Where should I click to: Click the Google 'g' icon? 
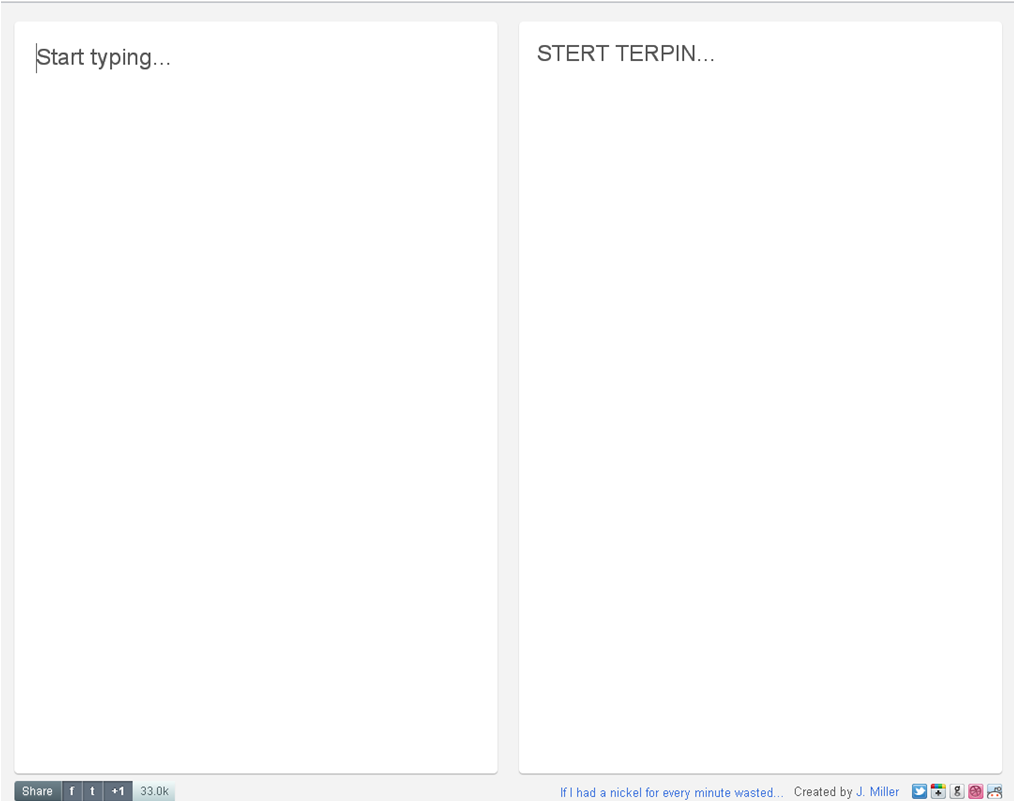tap(957, 791)
